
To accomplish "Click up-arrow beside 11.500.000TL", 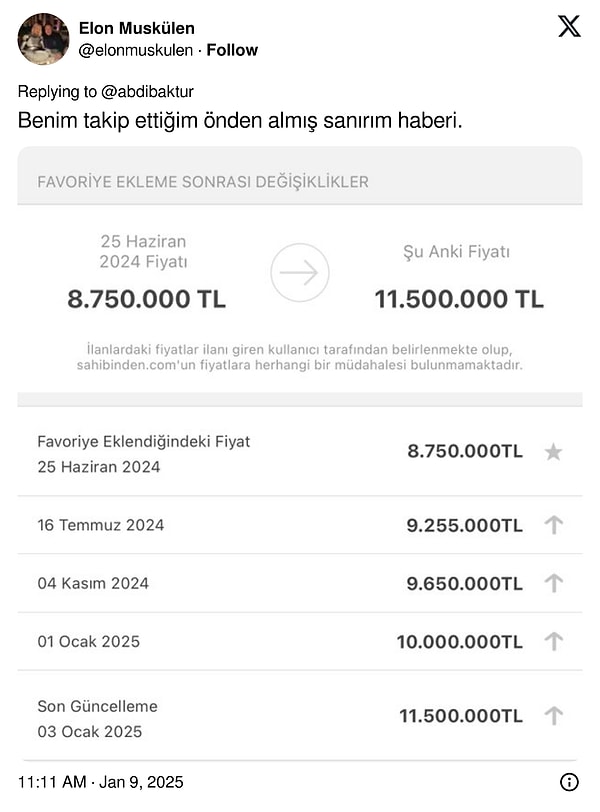I will point(553,716).
